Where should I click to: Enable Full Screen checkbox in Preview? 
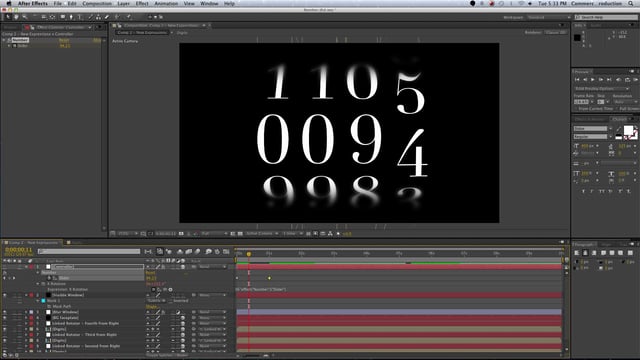(x=617, y=109)
